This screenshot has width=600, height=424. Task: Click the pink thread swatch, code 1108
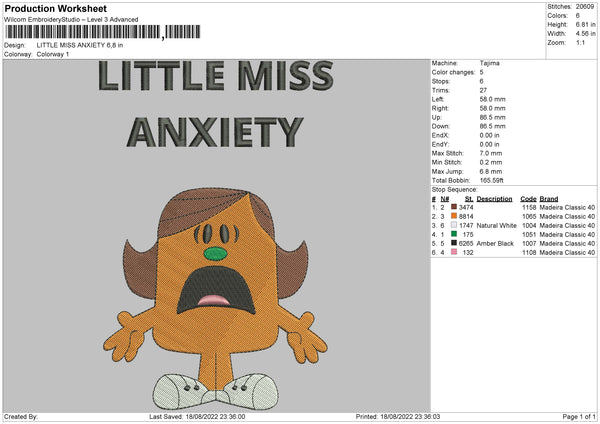click(454, 252)
